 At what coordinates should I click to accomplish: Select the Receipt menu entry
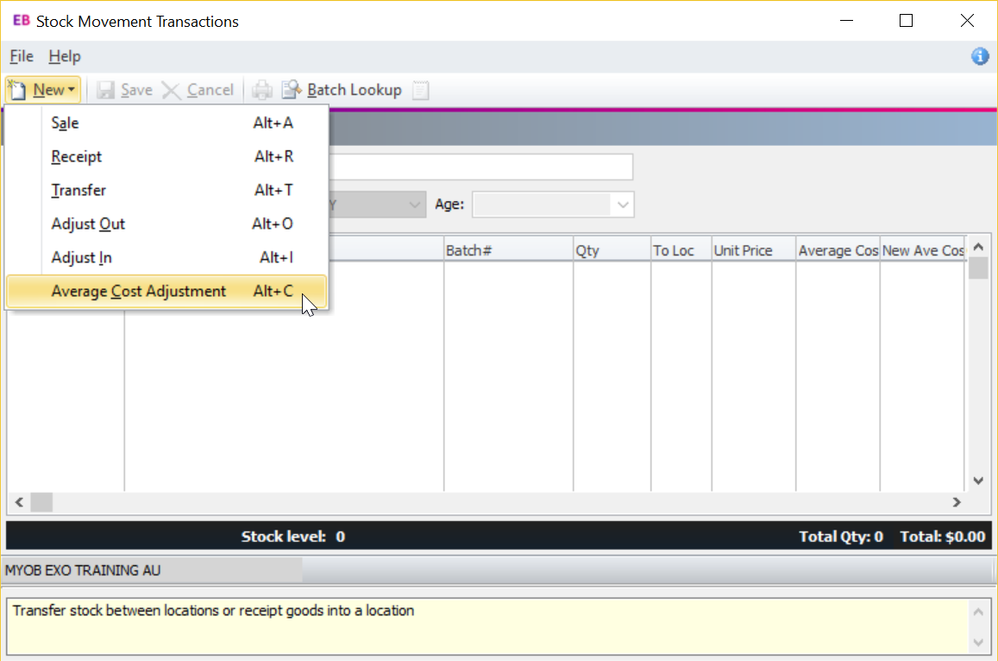tap(77, 157)
